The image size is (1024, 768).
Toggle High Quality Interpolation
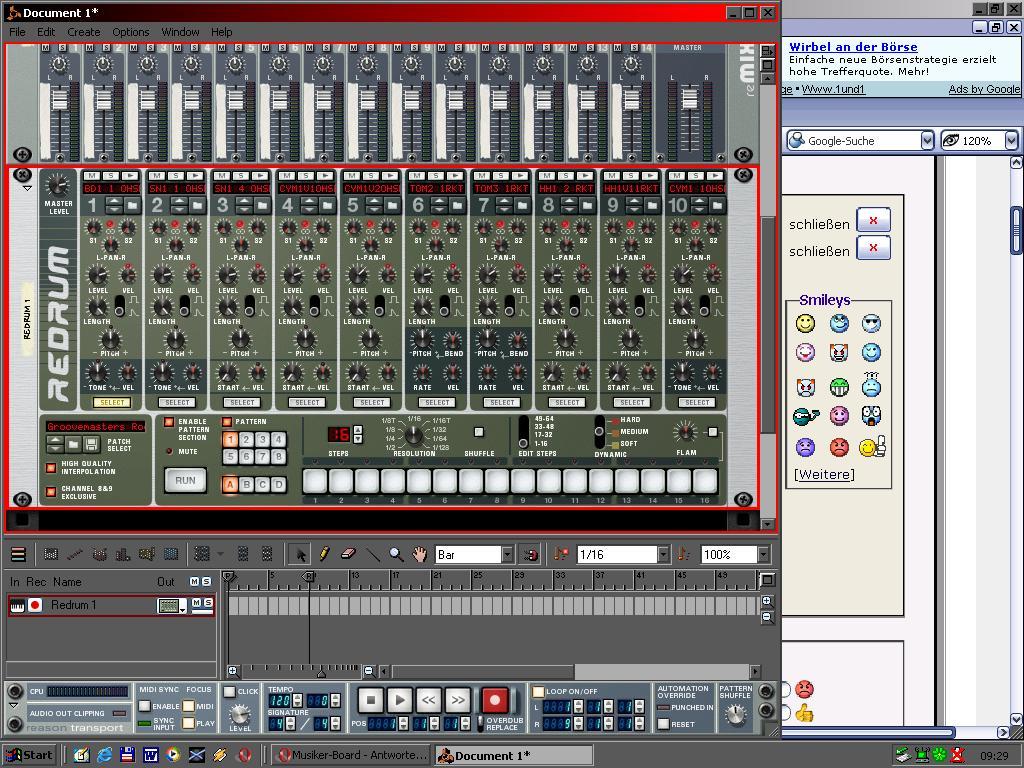coord(51,468)
